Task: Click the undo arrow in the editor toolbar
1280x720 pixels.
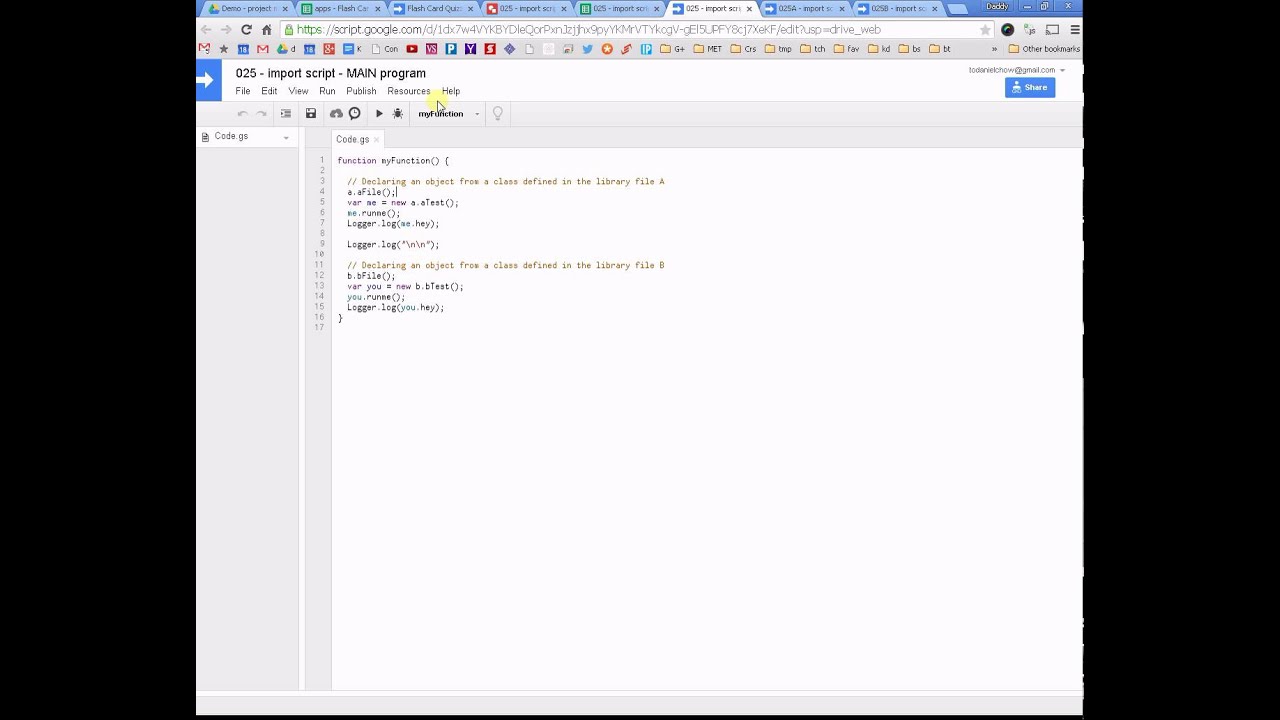Action: pyautogui.click(x=242, y=114)
